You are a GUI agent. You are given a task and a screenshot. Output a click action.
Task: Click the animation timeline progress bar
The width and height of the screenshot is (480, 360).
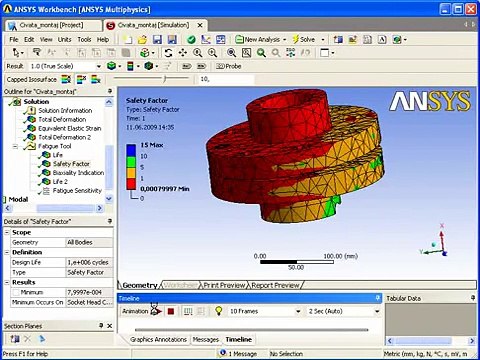click(x=252, y=330)
